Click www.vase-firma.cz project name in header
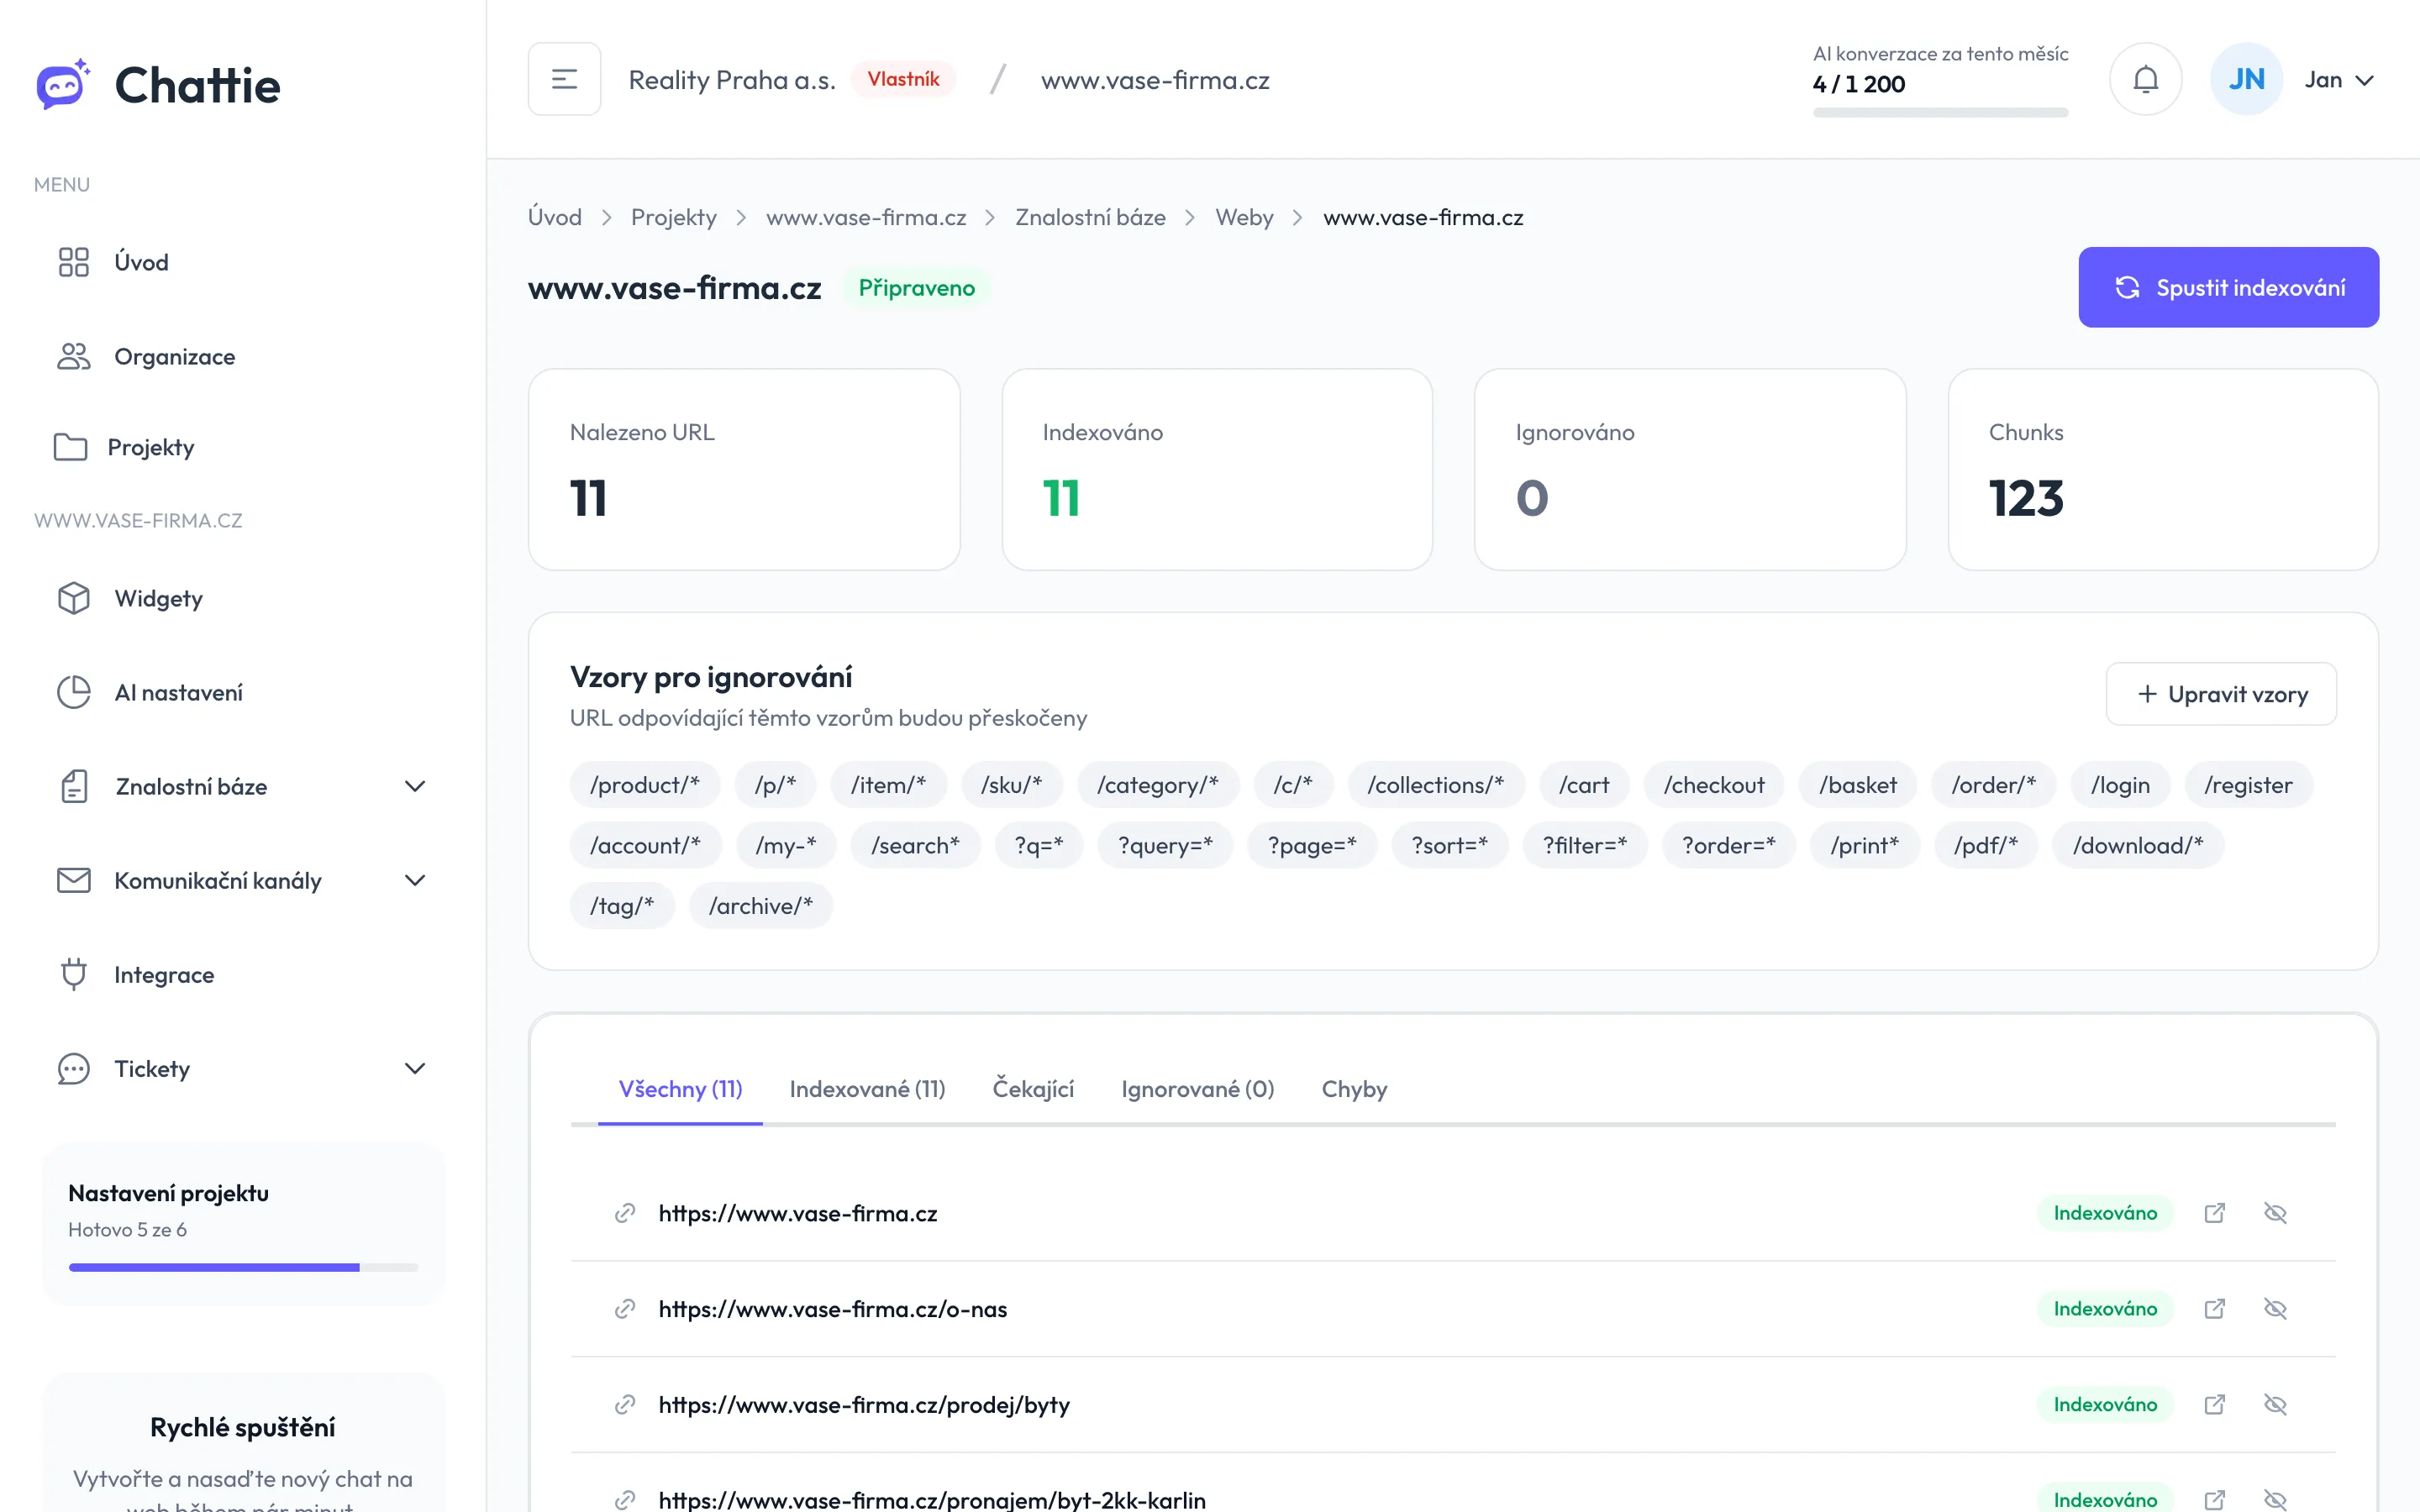 pyautogui.click(x=1155, y=80)
